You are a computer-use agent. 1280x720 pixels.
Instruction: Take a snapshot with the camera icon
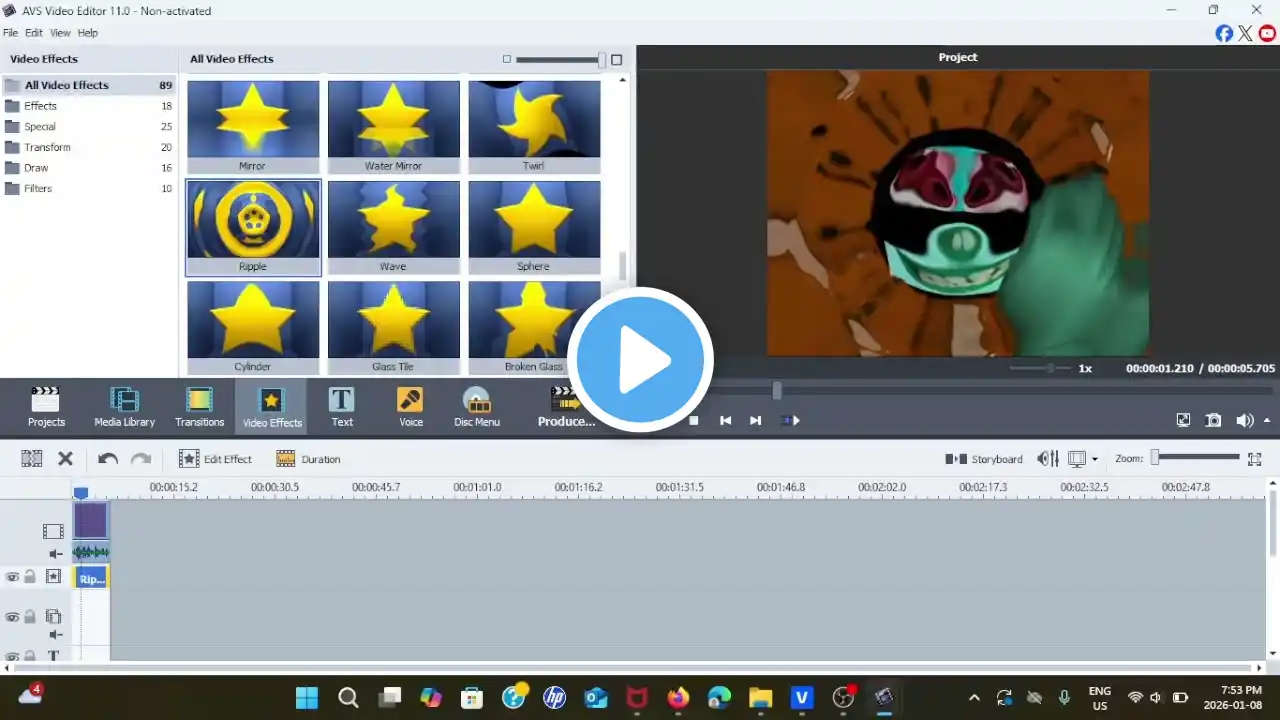click(x=1213, y=421)
